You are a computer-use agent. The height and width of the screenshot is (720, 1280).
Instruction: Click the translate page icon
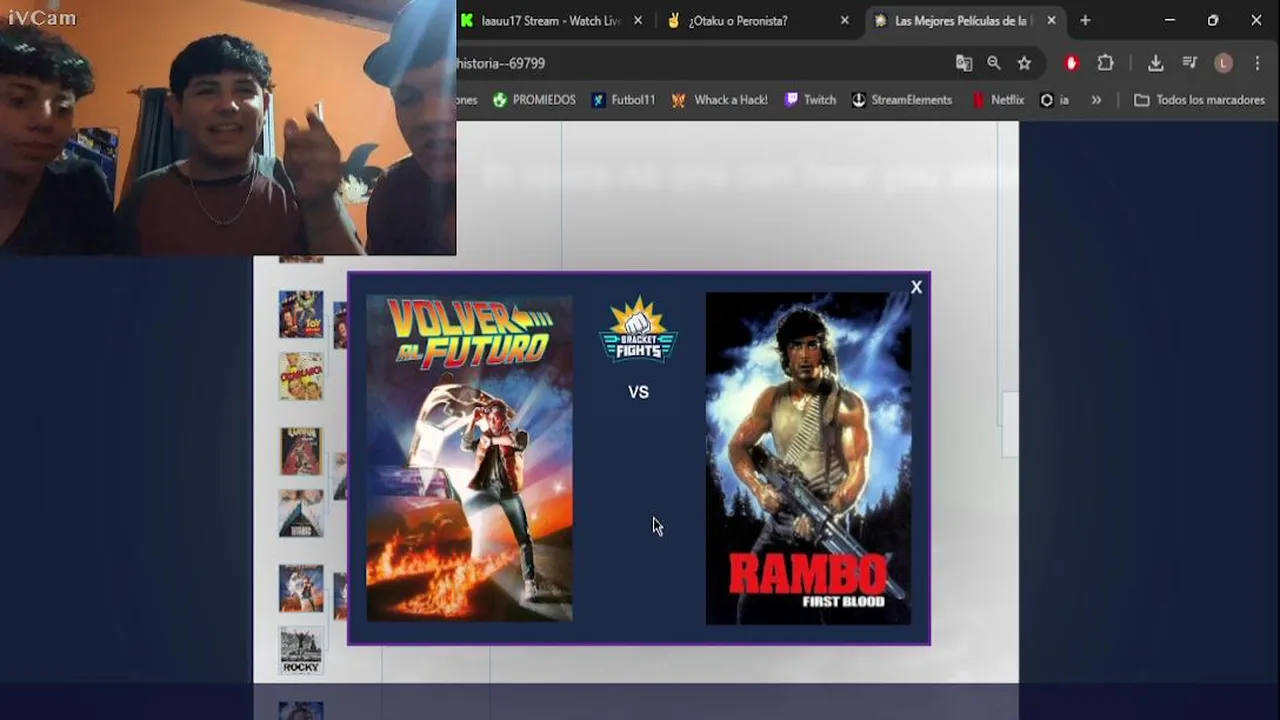pos(964,63)
